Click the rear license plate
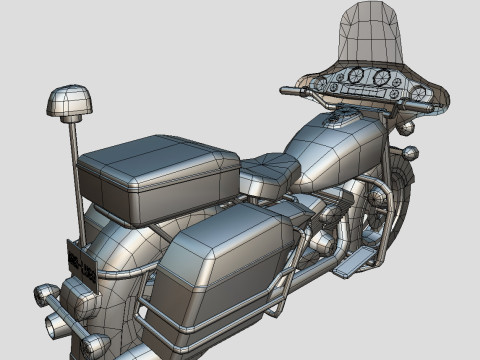The image size is (480, 360). click(x=82, y=266)
